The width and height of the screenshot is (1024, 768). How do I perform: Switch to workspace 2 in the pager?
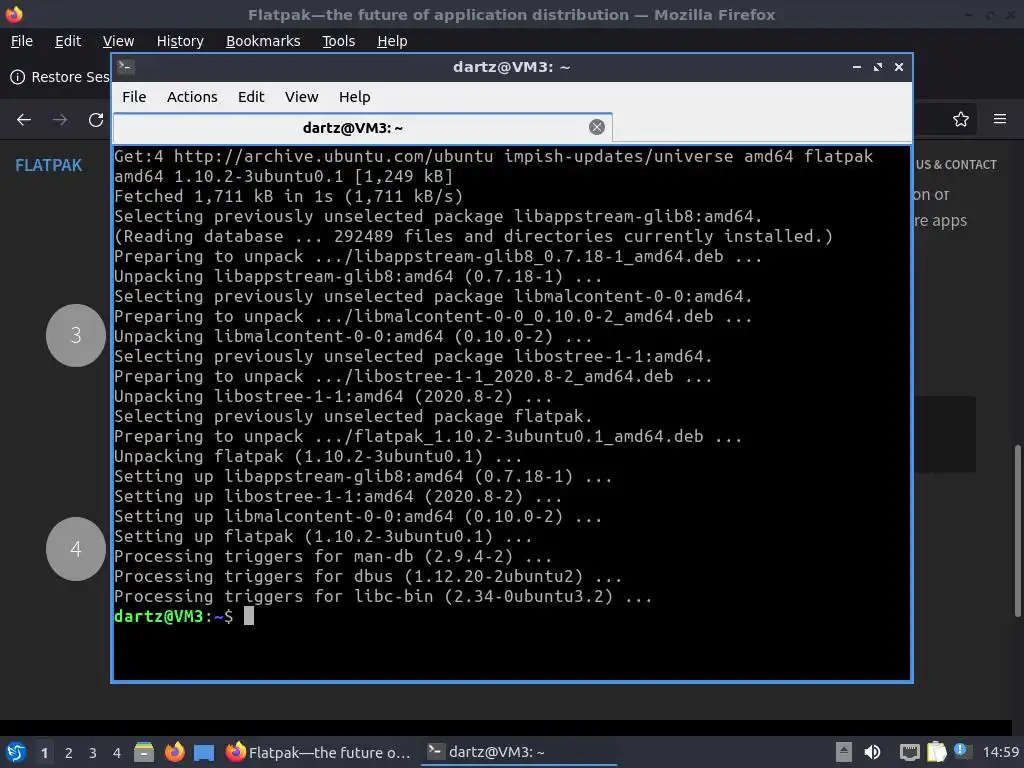point(69,753)
